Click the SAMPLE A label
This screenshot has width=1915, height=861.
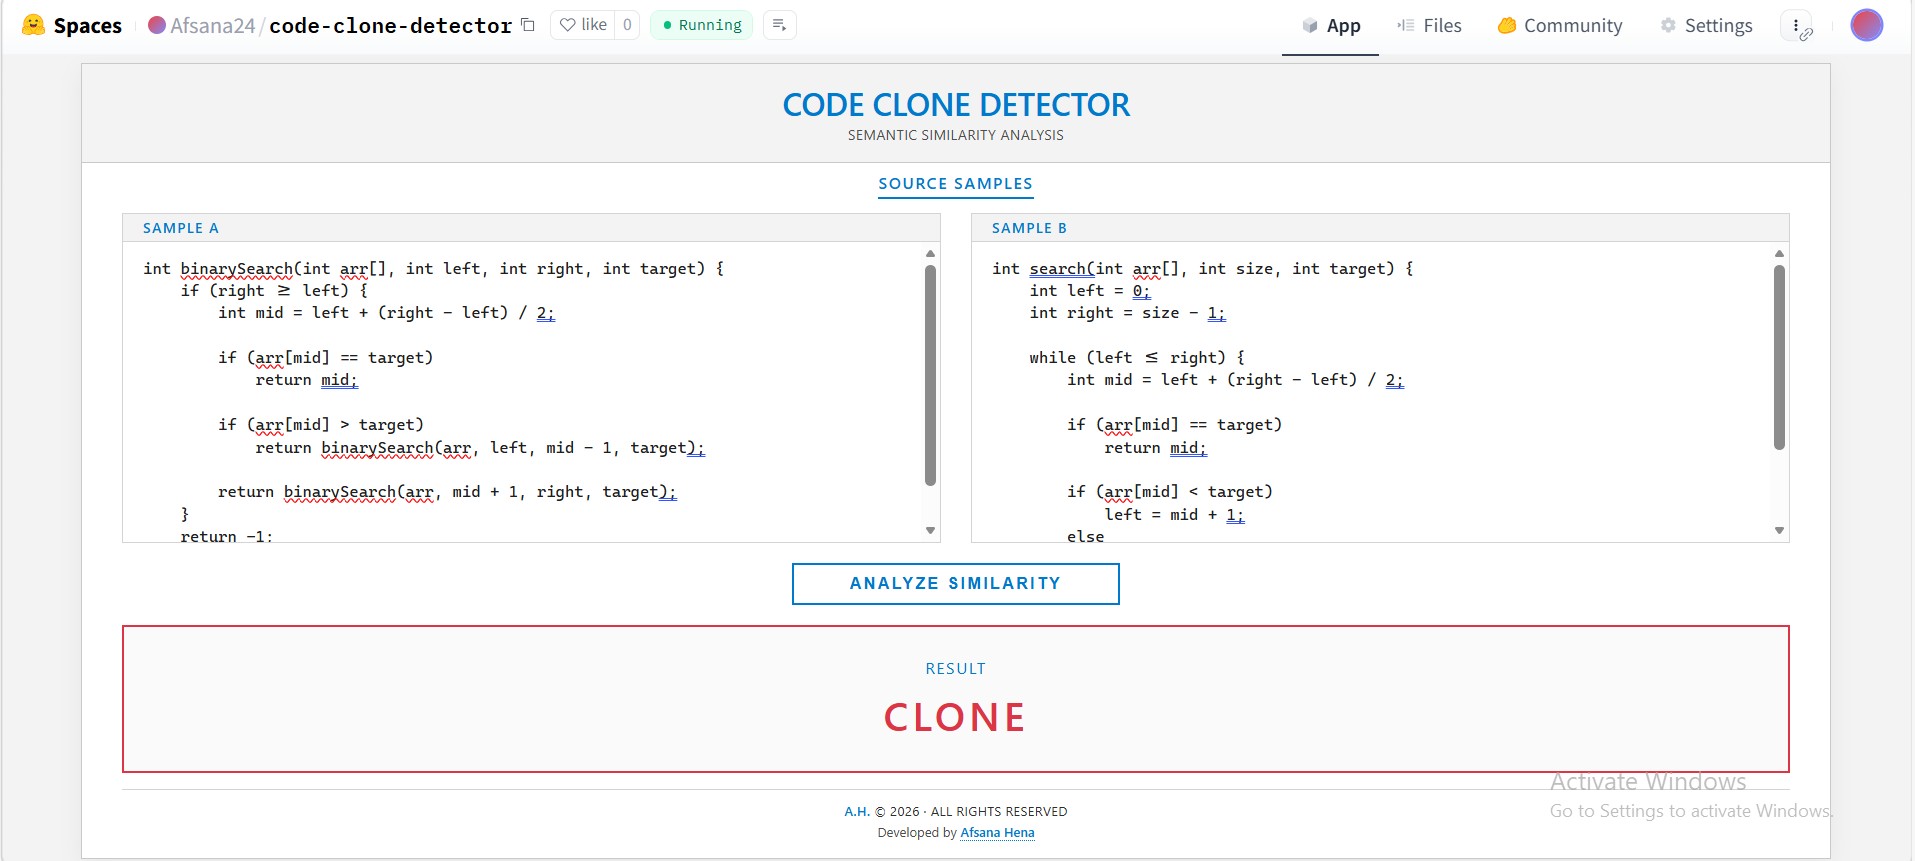tap(181, 228)
